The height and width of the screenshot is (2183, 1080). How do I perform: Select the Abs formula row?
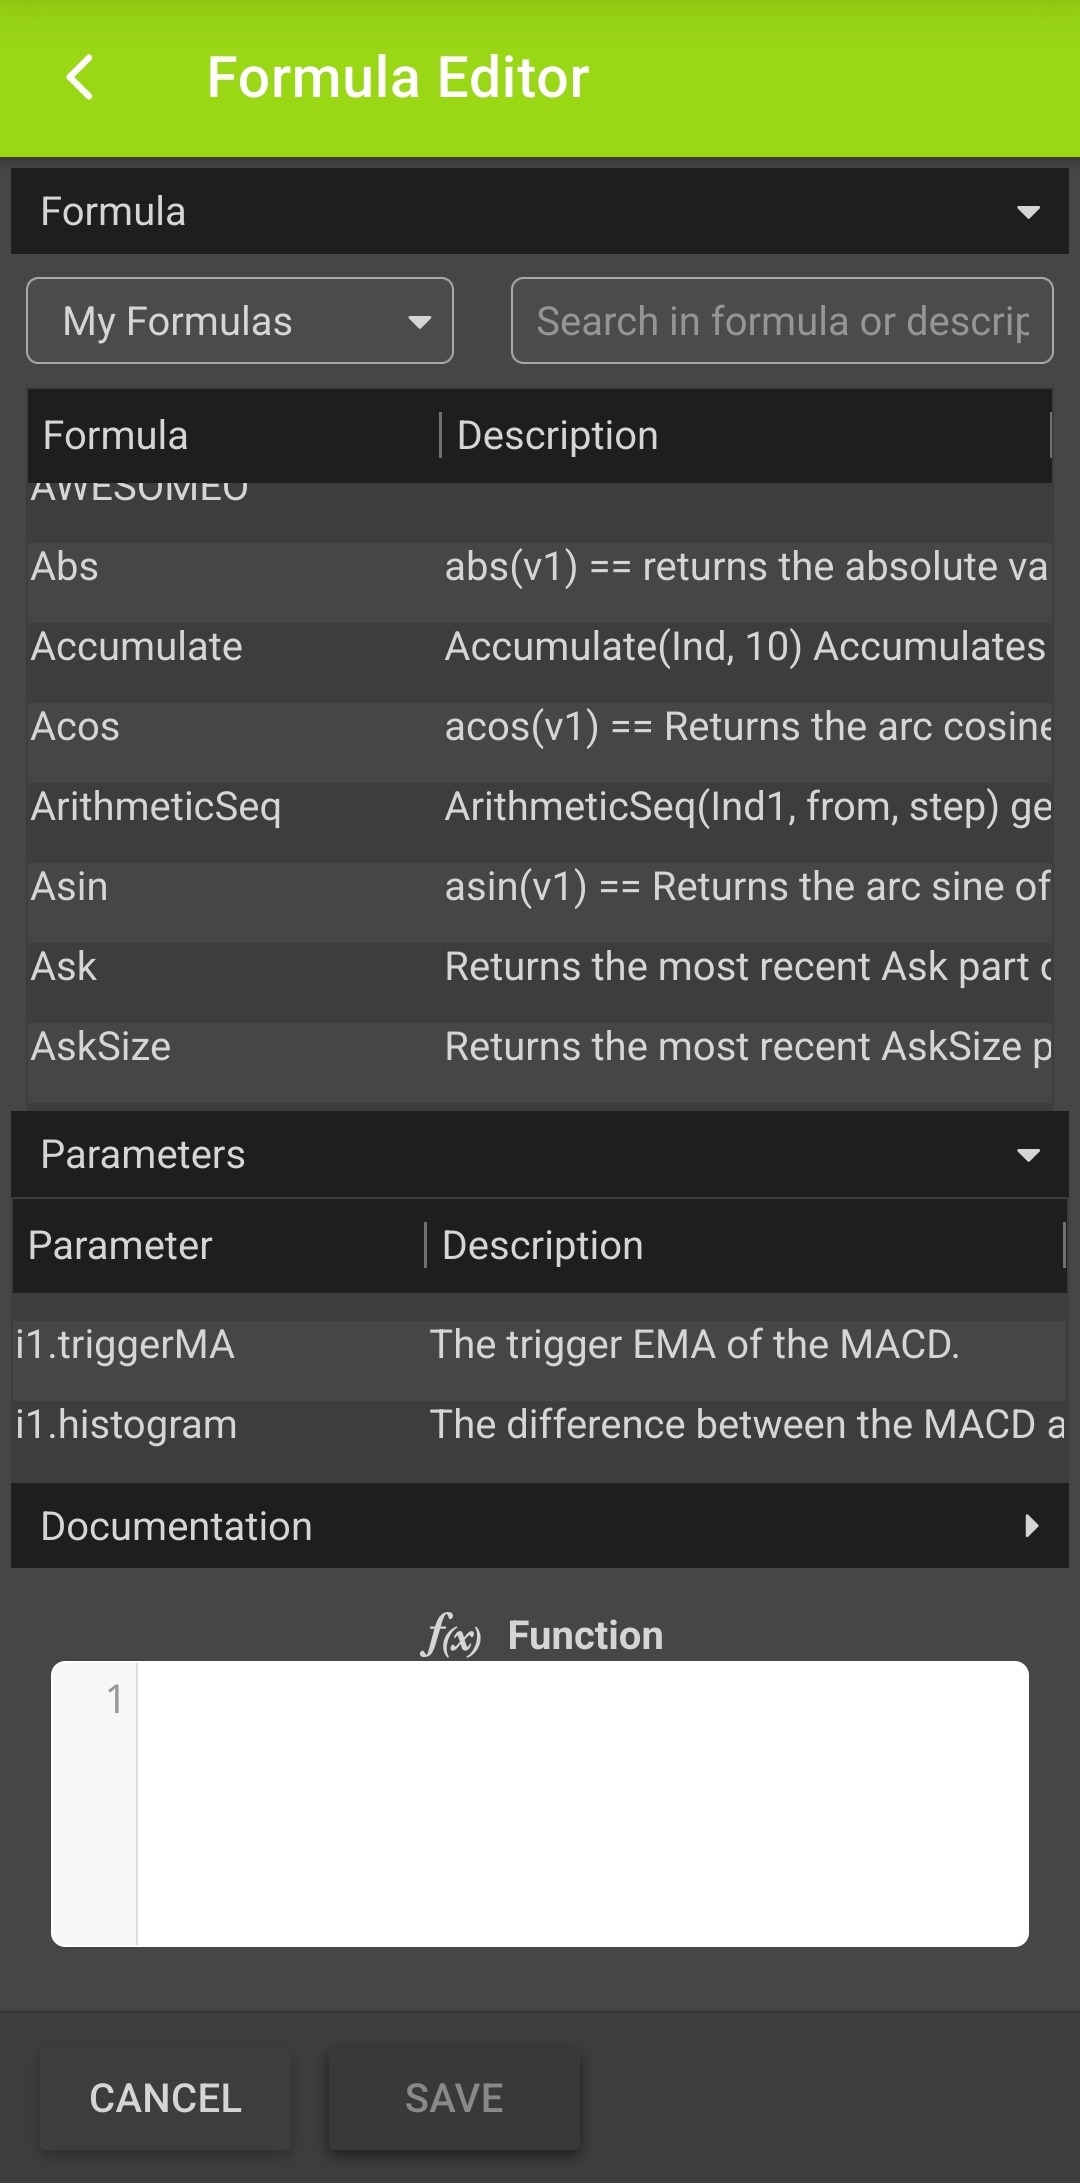[540, 567]
